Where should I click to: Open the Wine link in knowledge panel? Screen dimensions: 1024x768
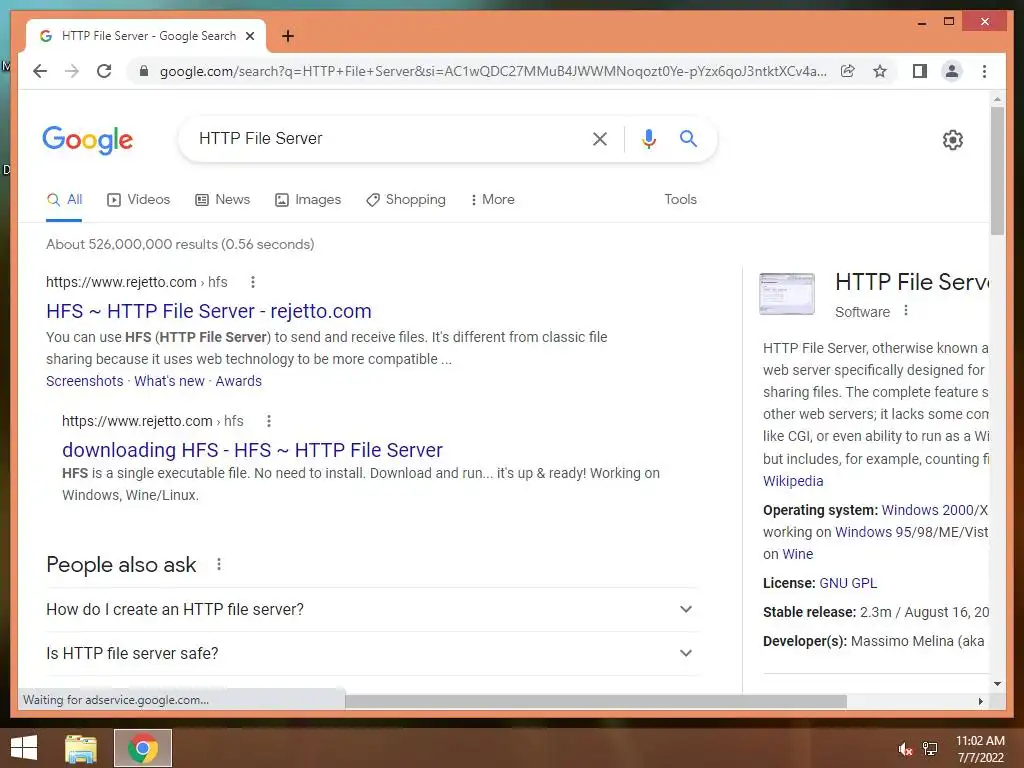click(x=797, y=554)
